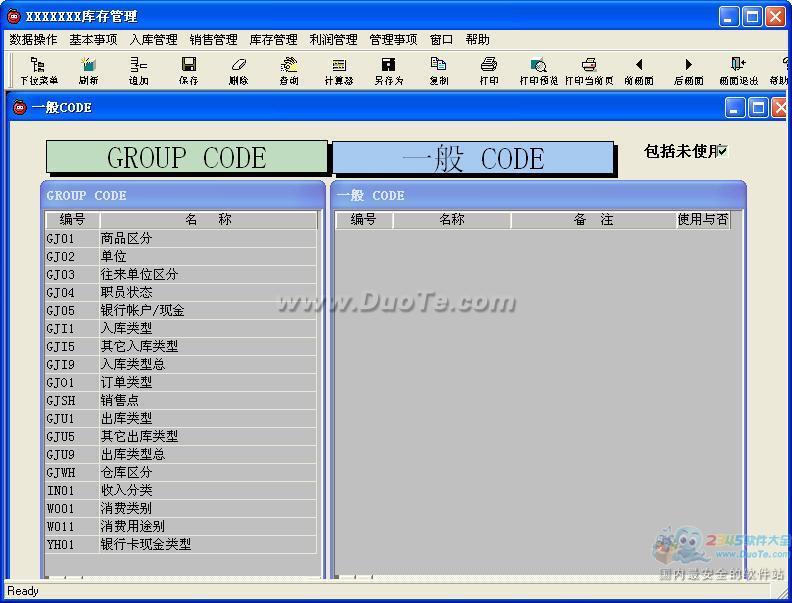
Task: Select the W001 消费类别 row
Action: coord(181,509)
